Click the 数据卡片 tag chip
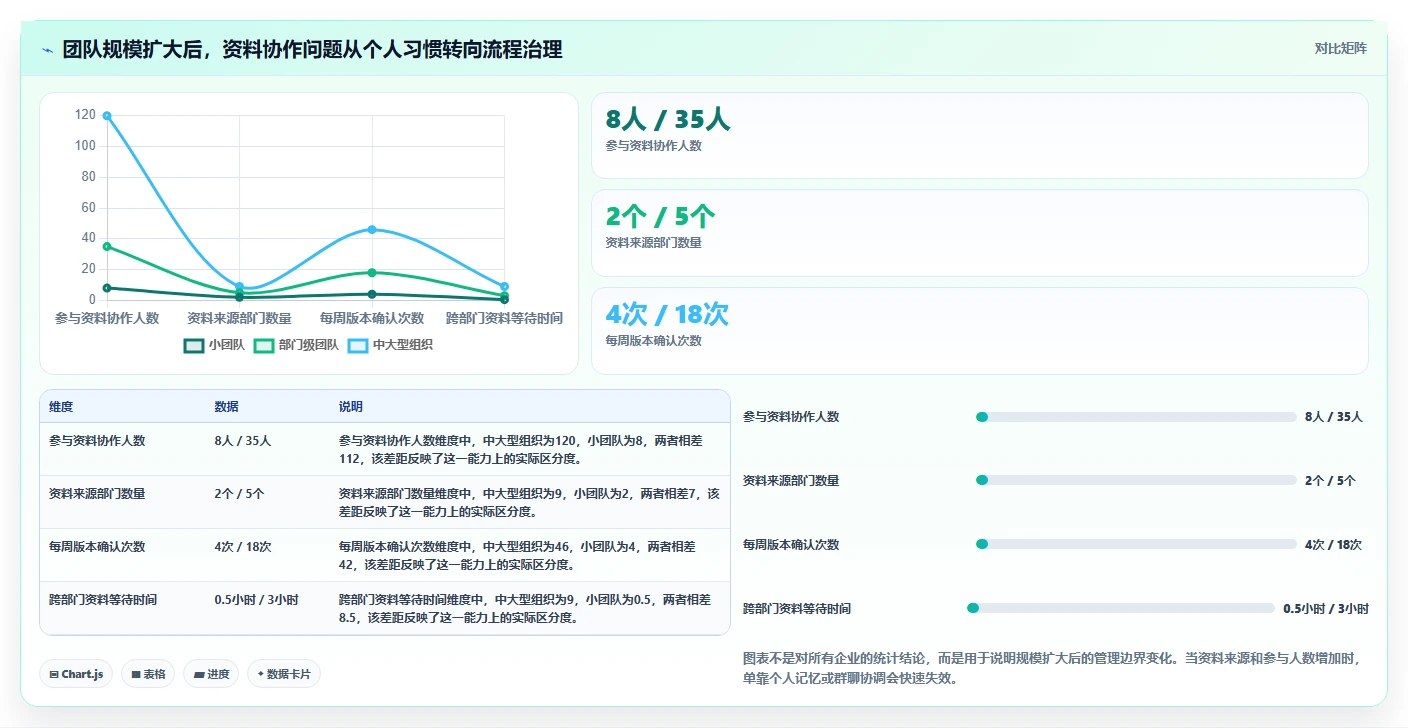1408x728 pixels. coord(284,674)
